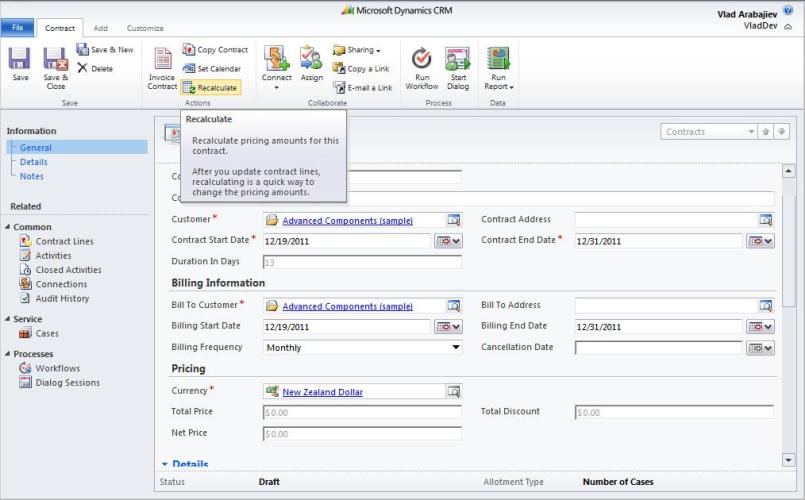Screen dimensions: 805x500
Task: Open the help icon near the user name
Action: click(788, 10)
